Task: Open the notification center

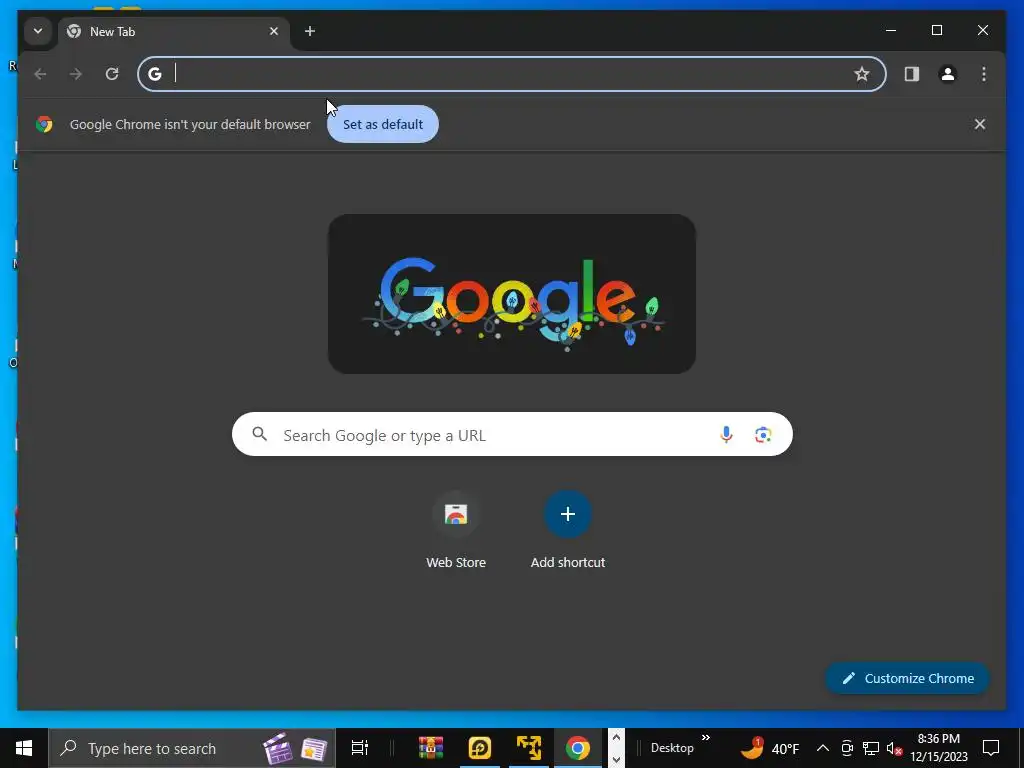Action: 991,748
